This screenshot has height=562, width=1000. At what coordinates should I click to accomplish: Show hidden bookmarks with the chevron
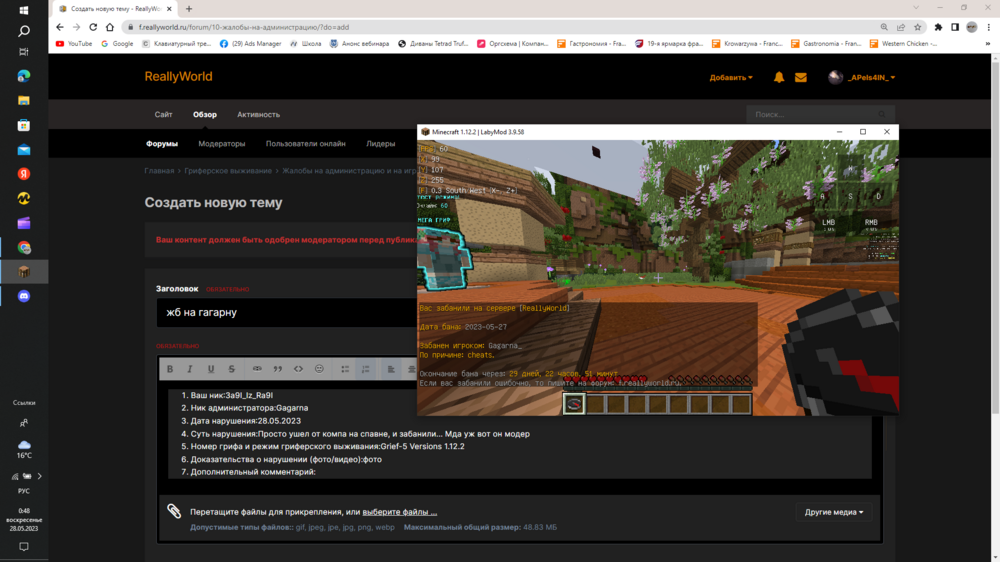tap(987, 43)
